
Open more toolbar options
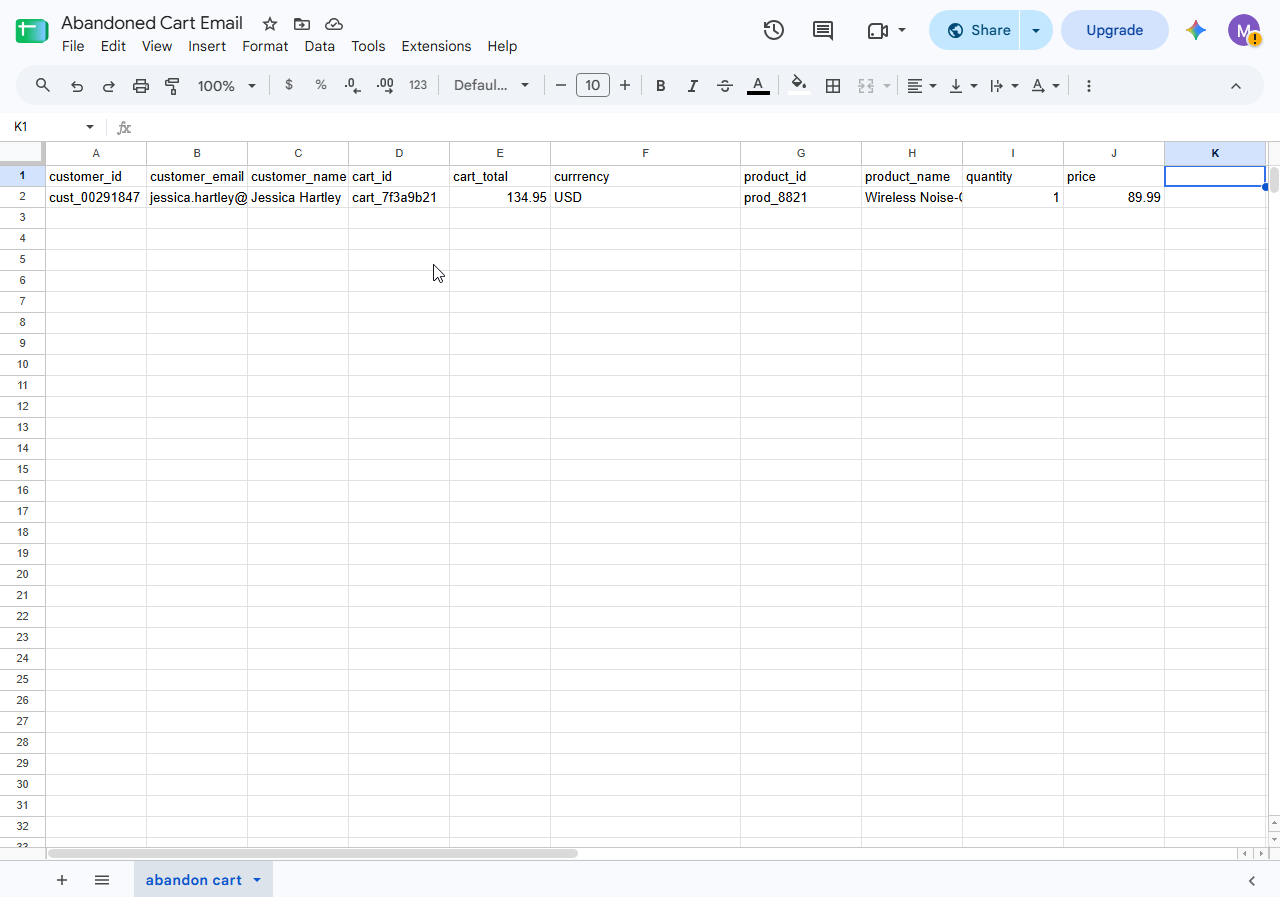pos(1089,86)
